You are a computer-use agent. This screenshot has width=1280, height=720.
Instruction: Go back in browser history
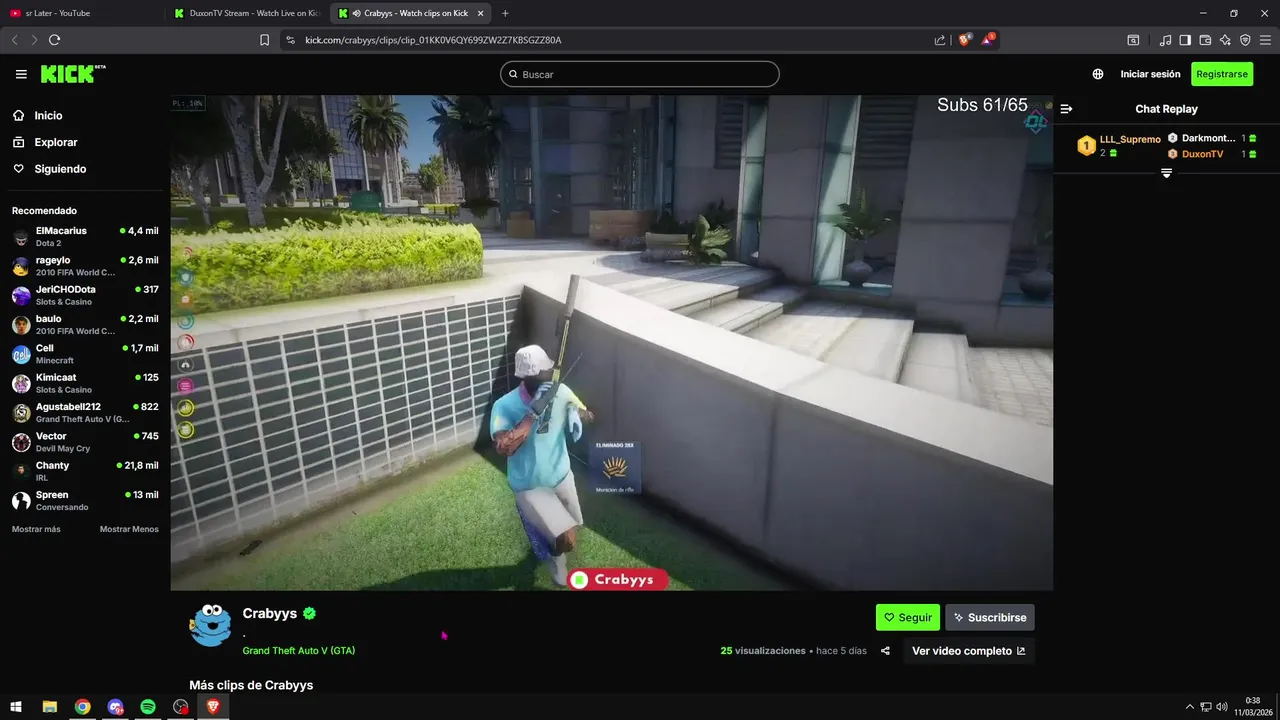[x=14, y=40]
